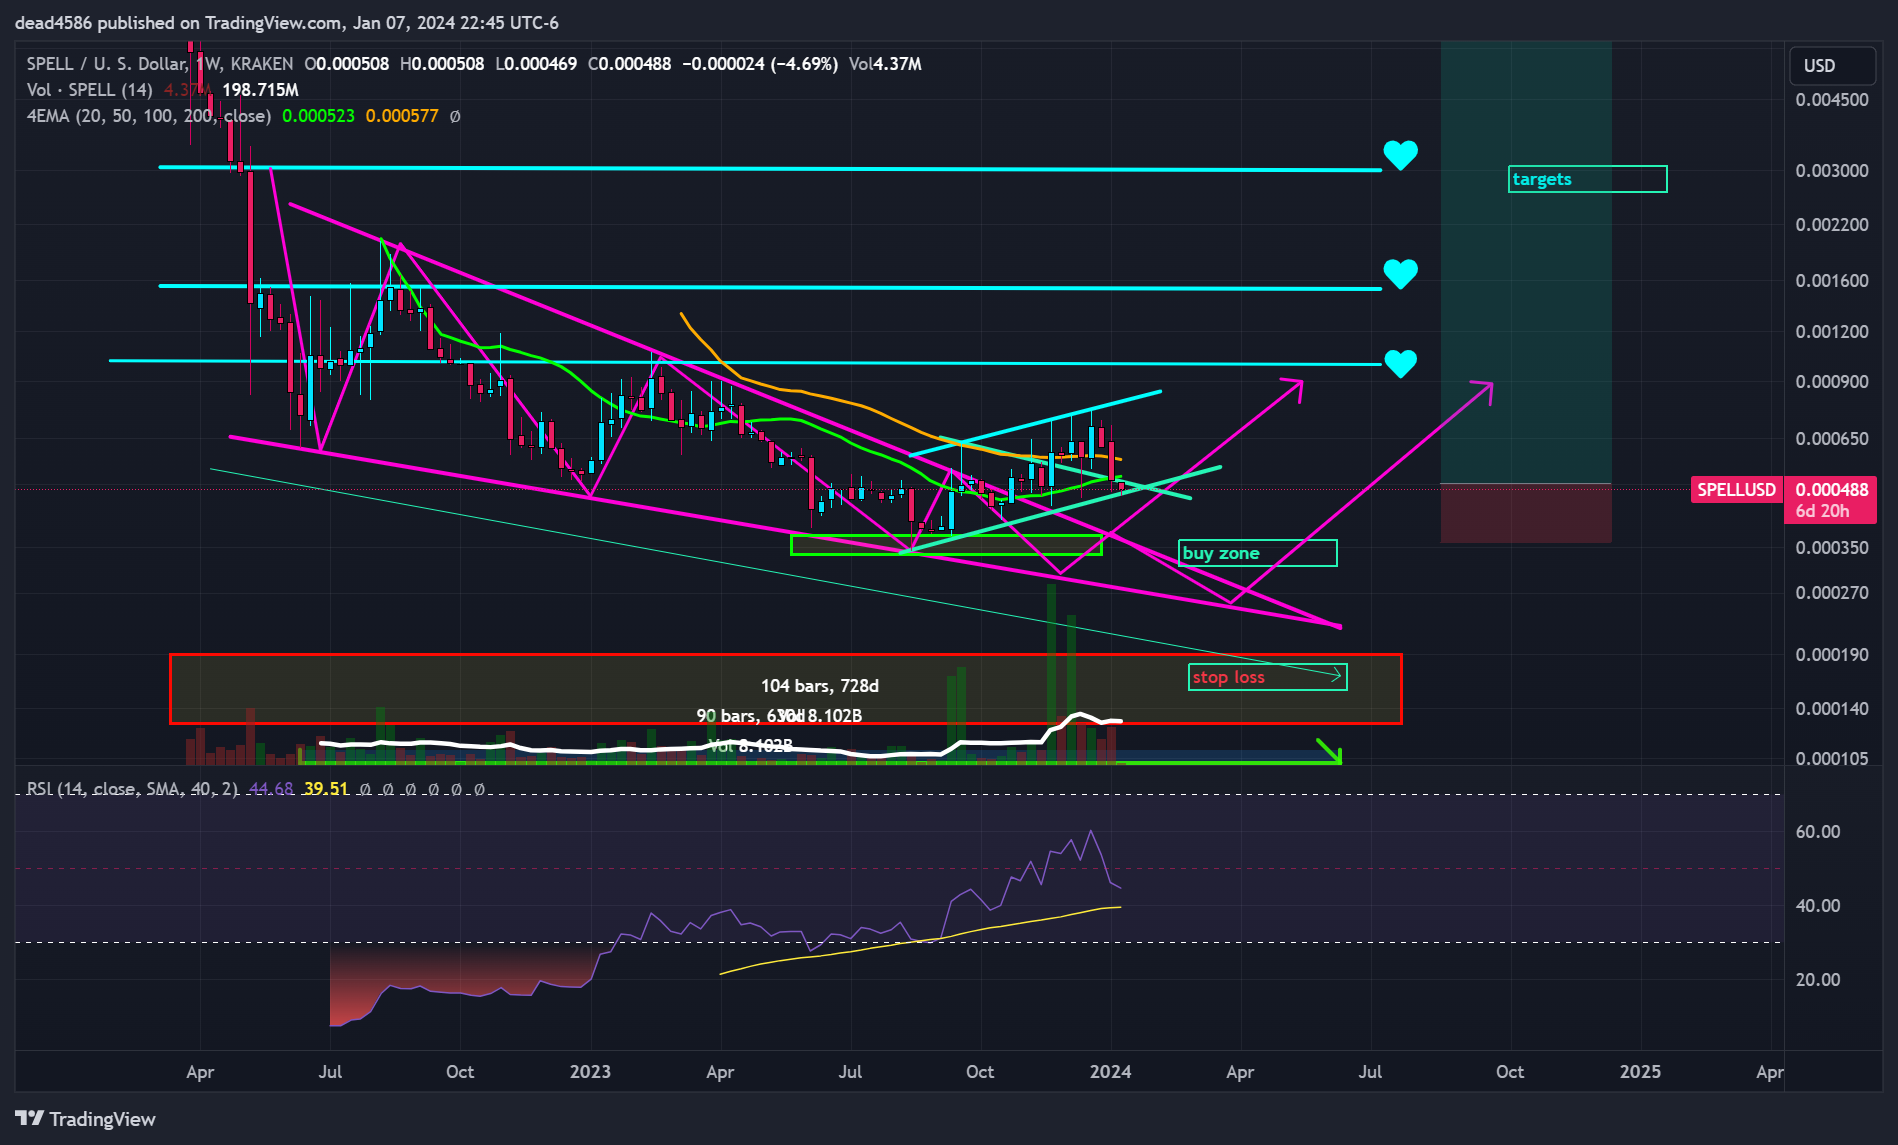
Task: Click the SPELLUSD price line label
Action: point(1736,490)
